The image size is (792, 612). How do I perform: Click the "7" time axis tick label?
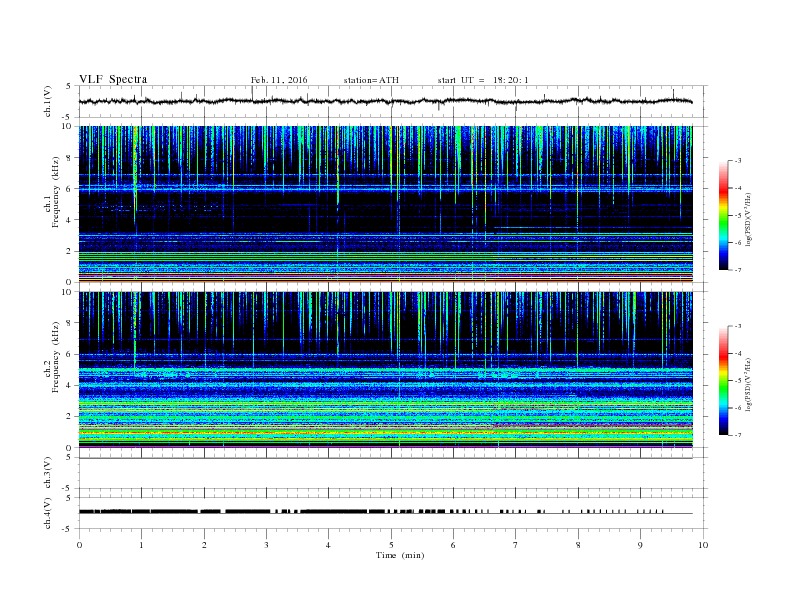click(516, 545)
